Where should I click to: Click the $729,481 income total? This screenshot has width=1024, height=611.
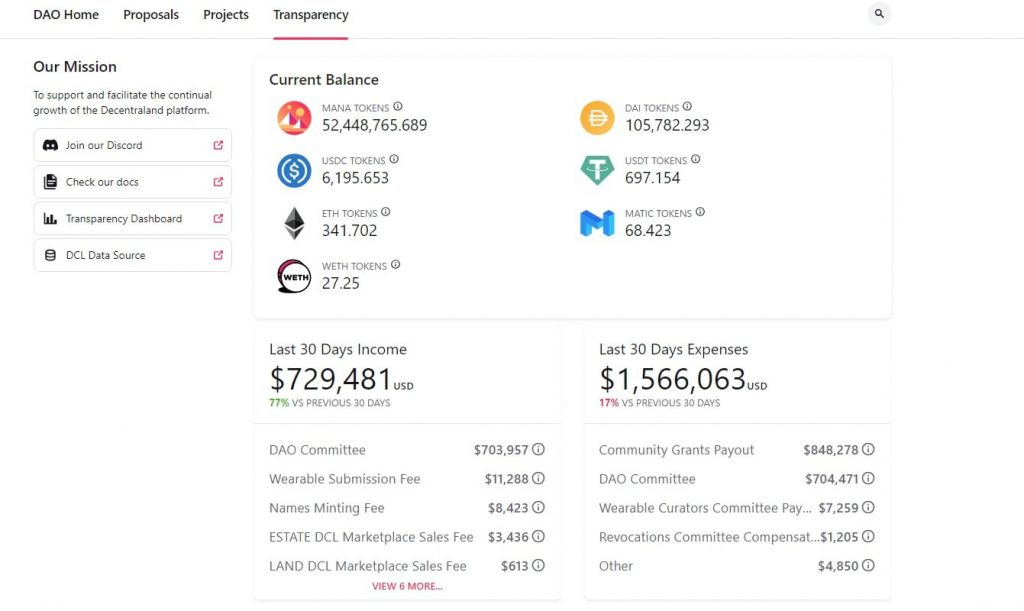click(x=330, y=379)
